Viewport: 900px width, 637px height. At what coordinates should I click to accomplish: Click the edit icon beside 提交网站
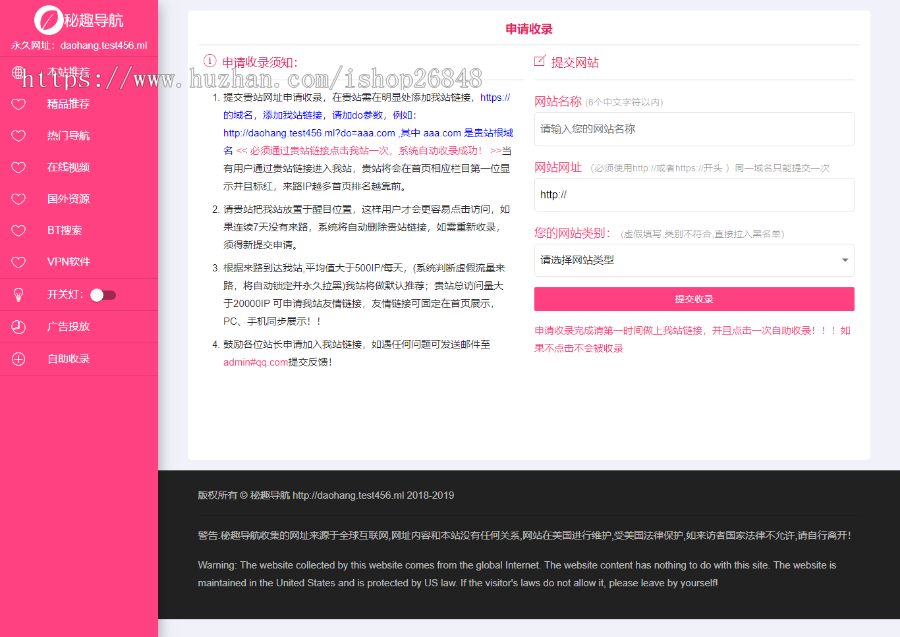(x=540, y=61)
